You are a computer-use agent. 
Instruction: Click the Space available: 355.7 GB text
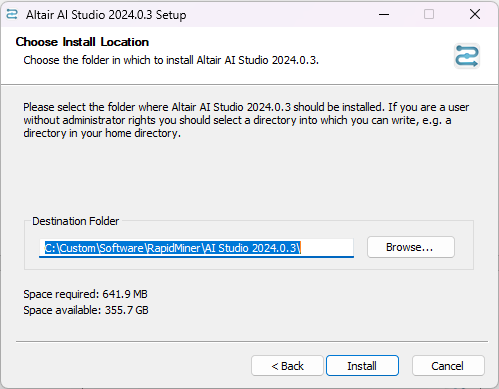(86, 310)
